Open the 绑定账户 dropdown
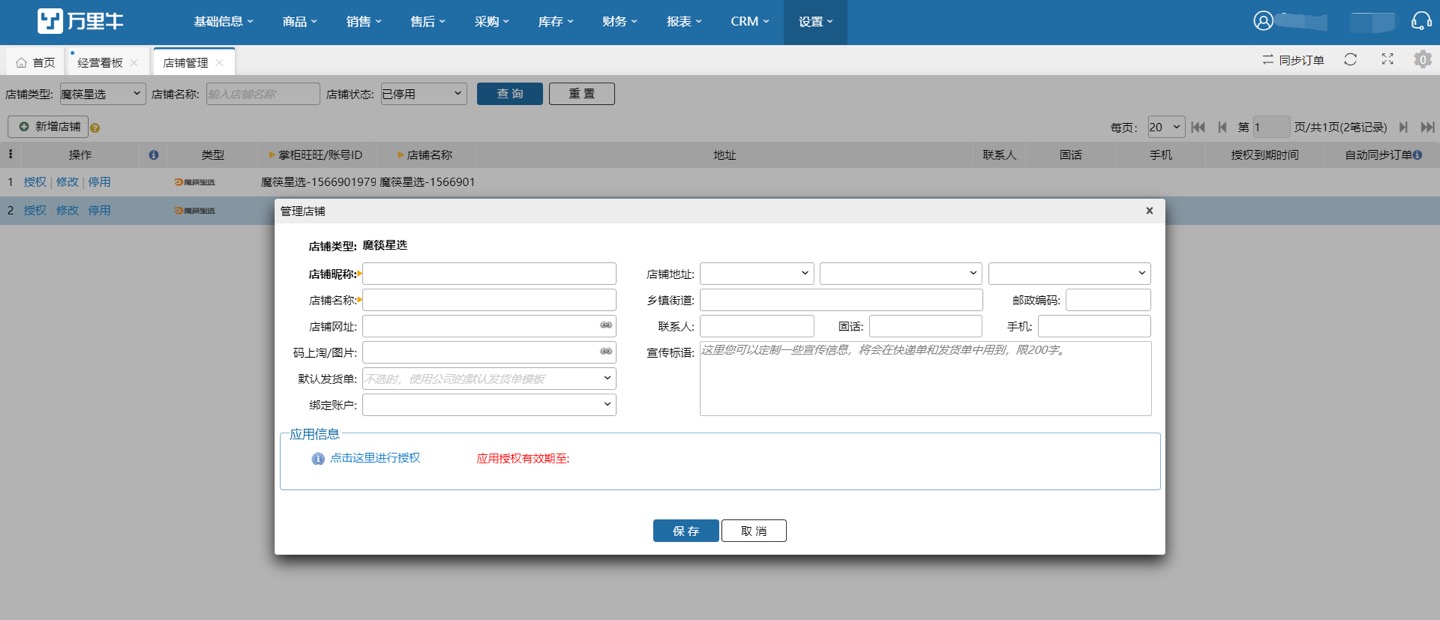Screen dimensions: 1440x620 [x=489, y=405]
